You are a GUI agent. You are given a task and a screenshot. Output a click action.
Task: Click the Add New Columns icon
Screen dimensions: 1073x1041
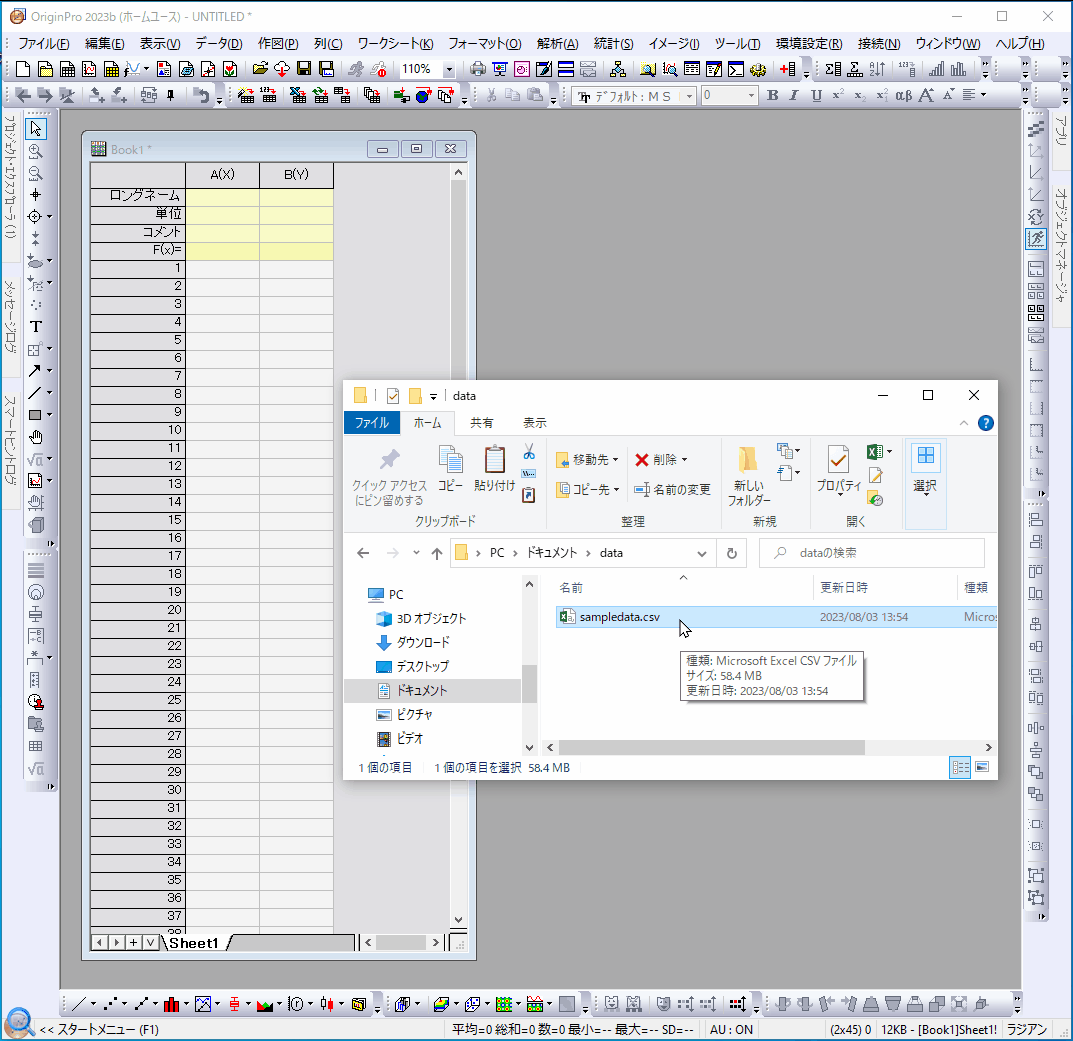coord(788,69)
